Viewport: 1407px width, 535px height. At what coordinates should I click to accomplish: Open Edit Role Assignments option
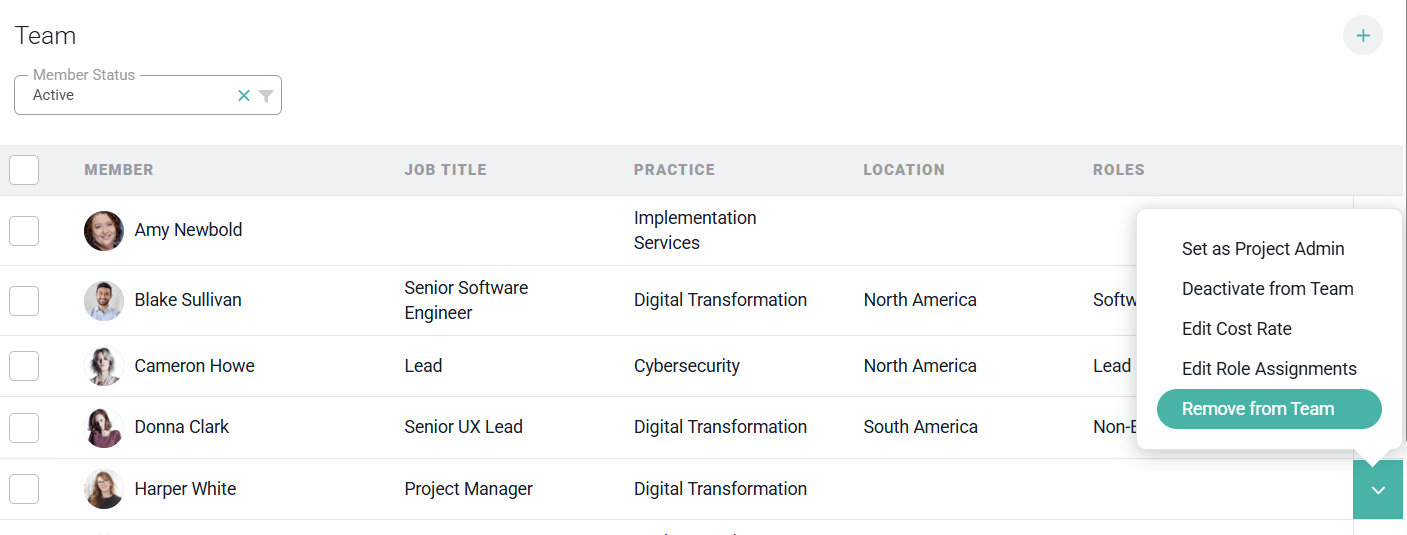click(1269, 369)
